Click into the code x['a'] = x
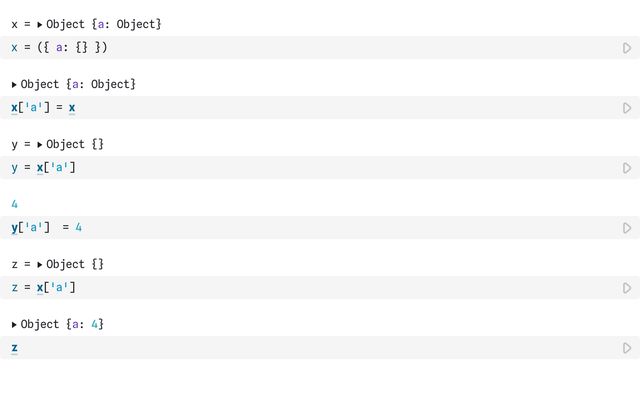The height and width of the screenshot is (400, 640). tap(43, 107)
